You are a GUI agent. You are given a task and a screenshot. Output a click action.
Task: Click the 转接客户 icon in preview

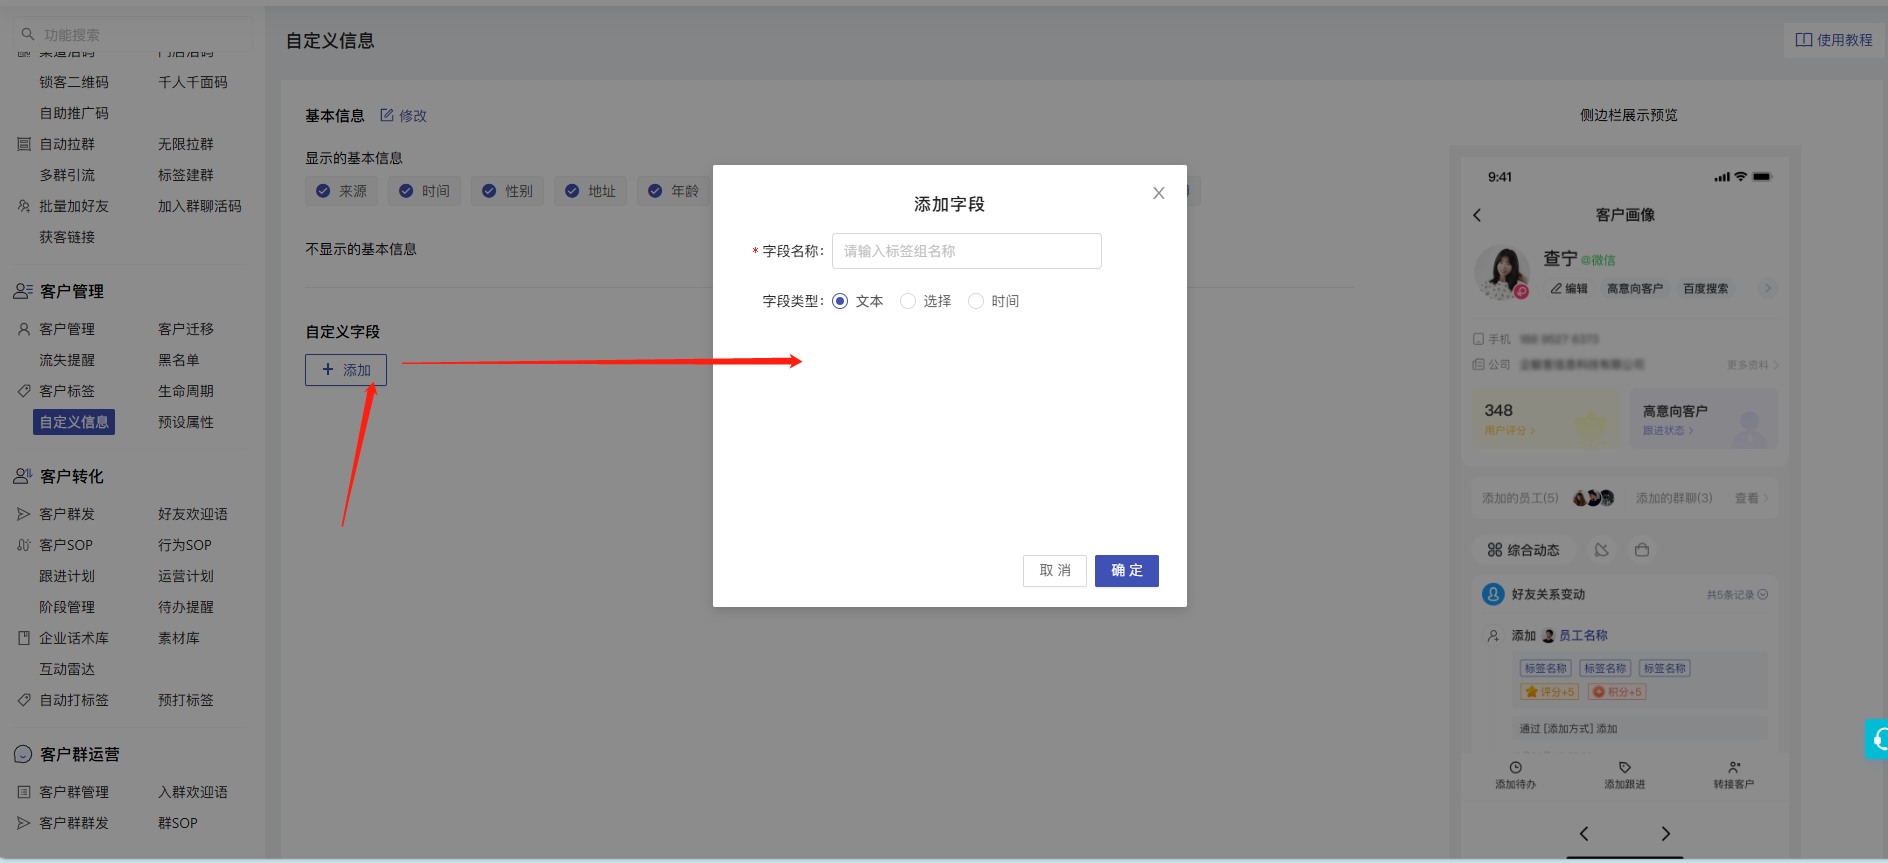click(x=1734, y=767)
